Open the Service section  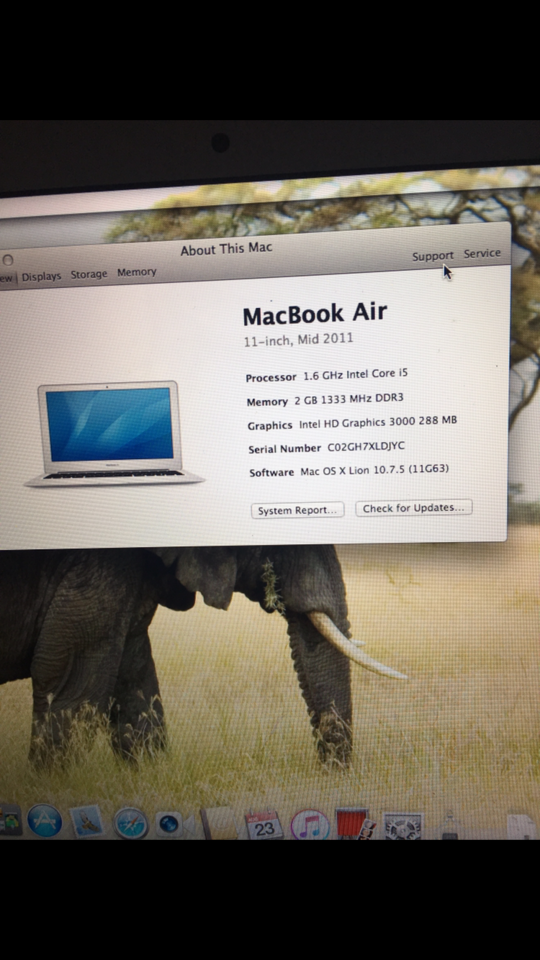482,253
